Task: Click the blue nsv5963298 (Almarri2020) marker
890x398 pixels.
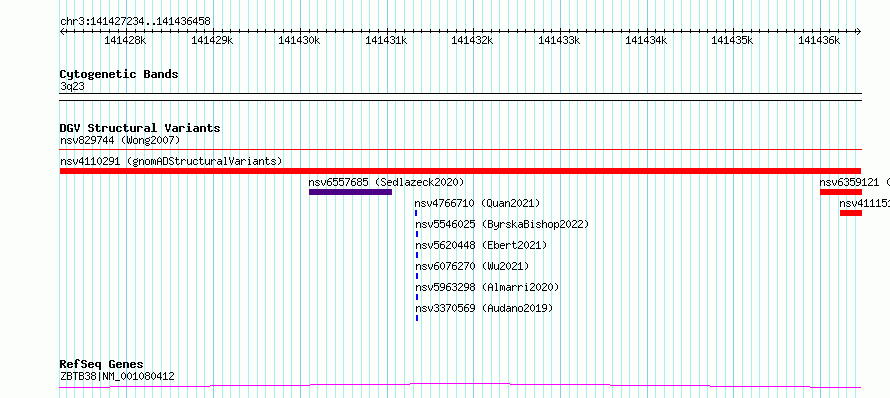Action: (x=417, y=297)
